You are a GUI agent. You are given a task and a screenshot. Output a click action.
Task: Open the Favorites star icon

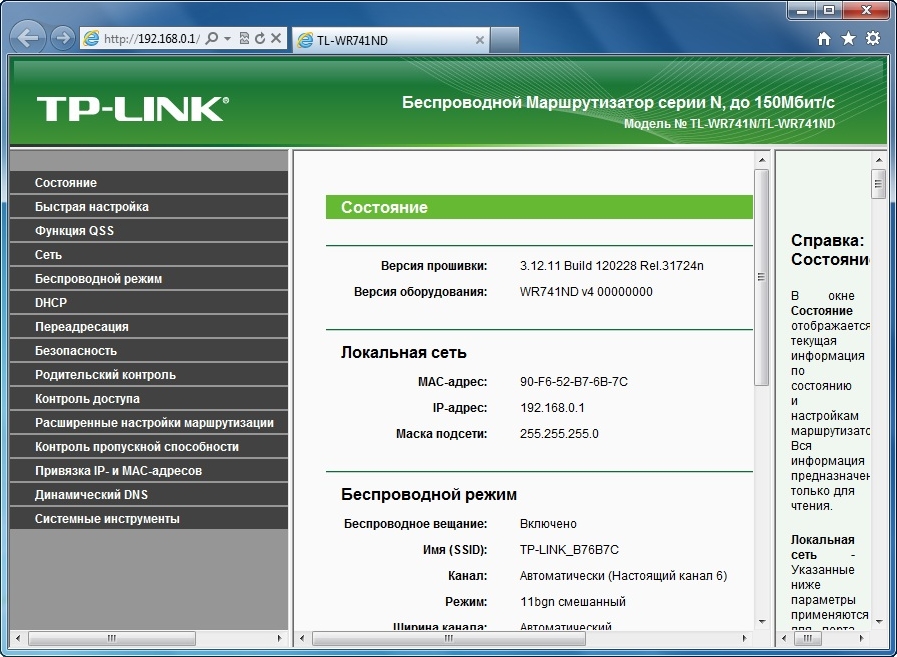[848, 38]
